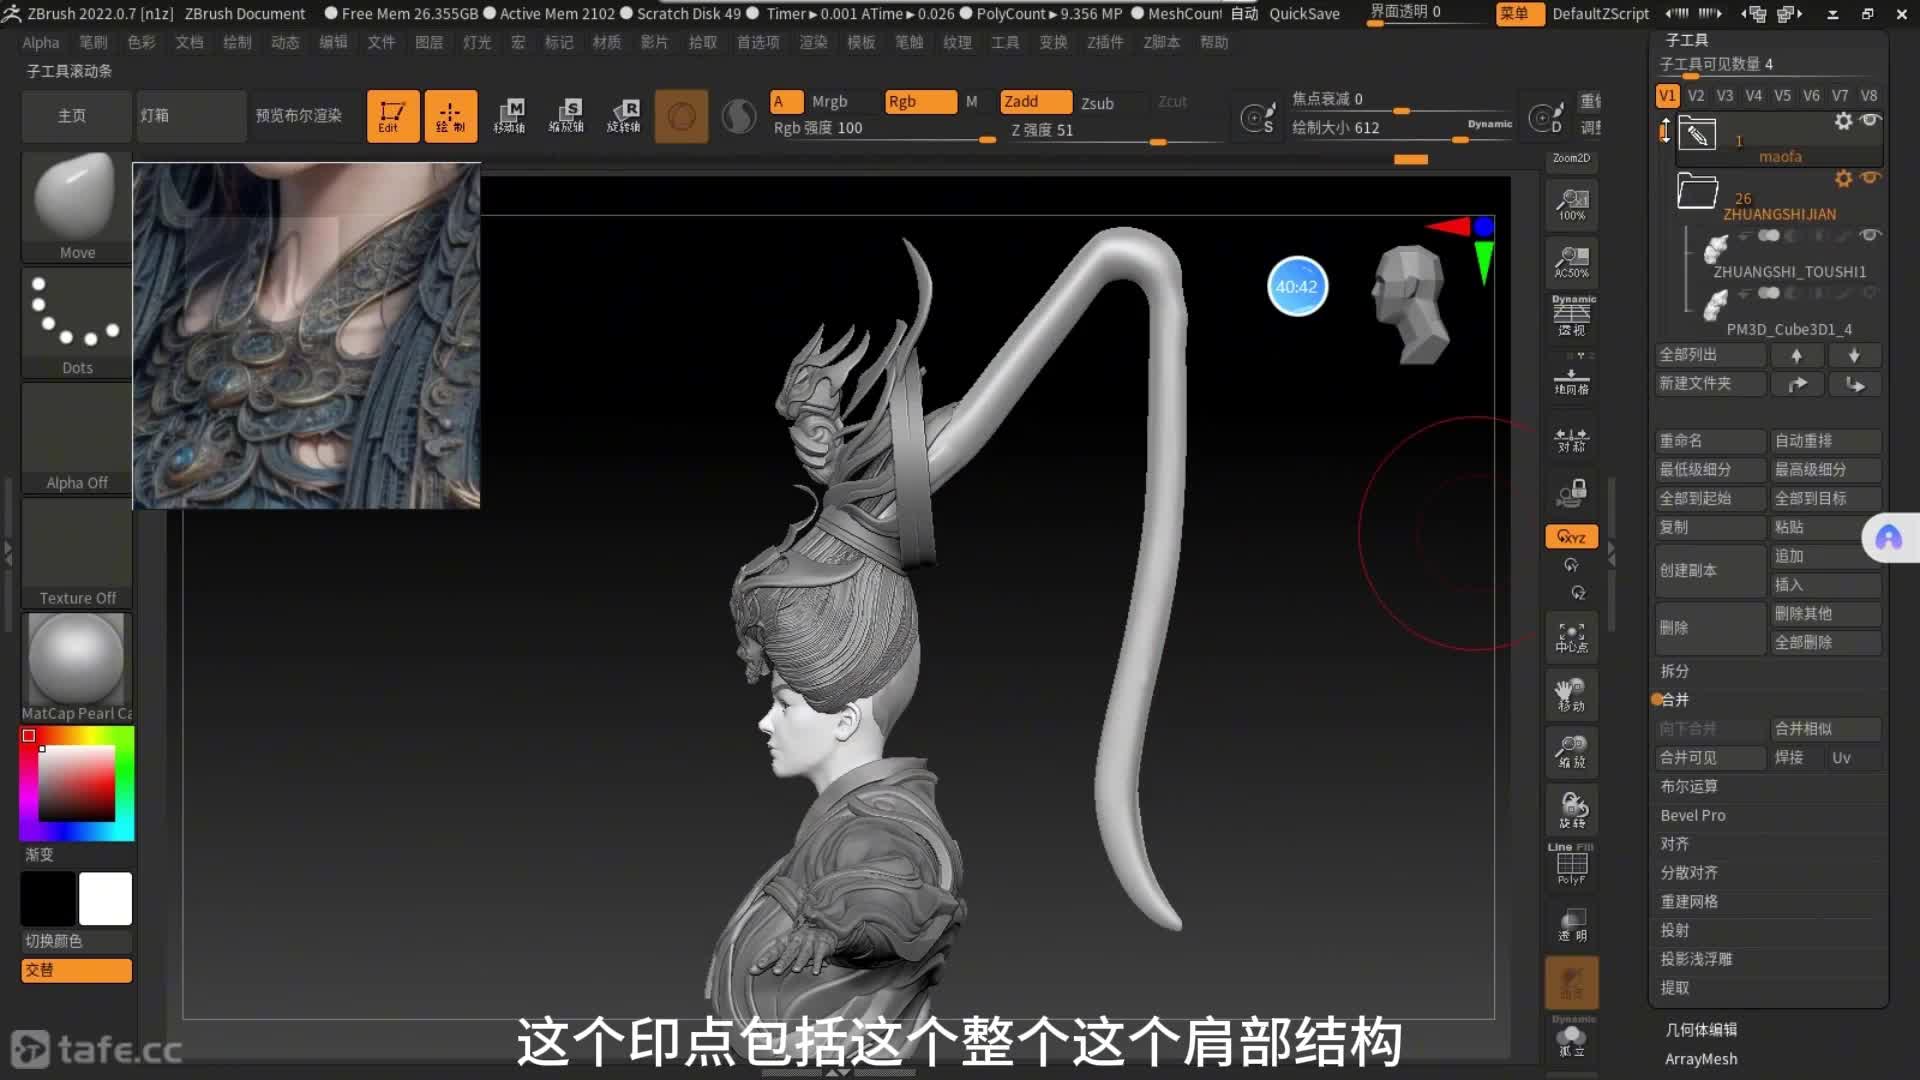Viewport: 1920px width, 1080px height.
Task: Toggle the PolyF line fill display
Action: (x=1572, y=864)
